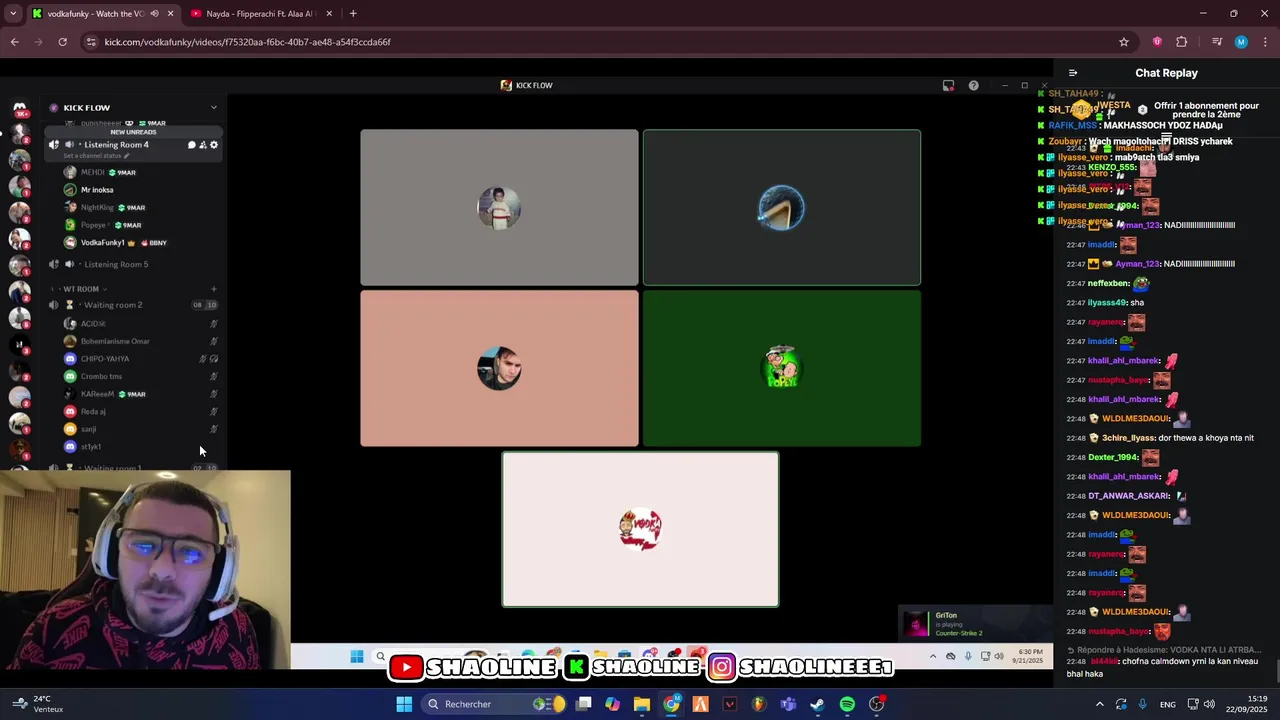The height and width of the screenshot is (720, 1280).
Task: Add a channel to WT ROOM
Action: (213, 289)
